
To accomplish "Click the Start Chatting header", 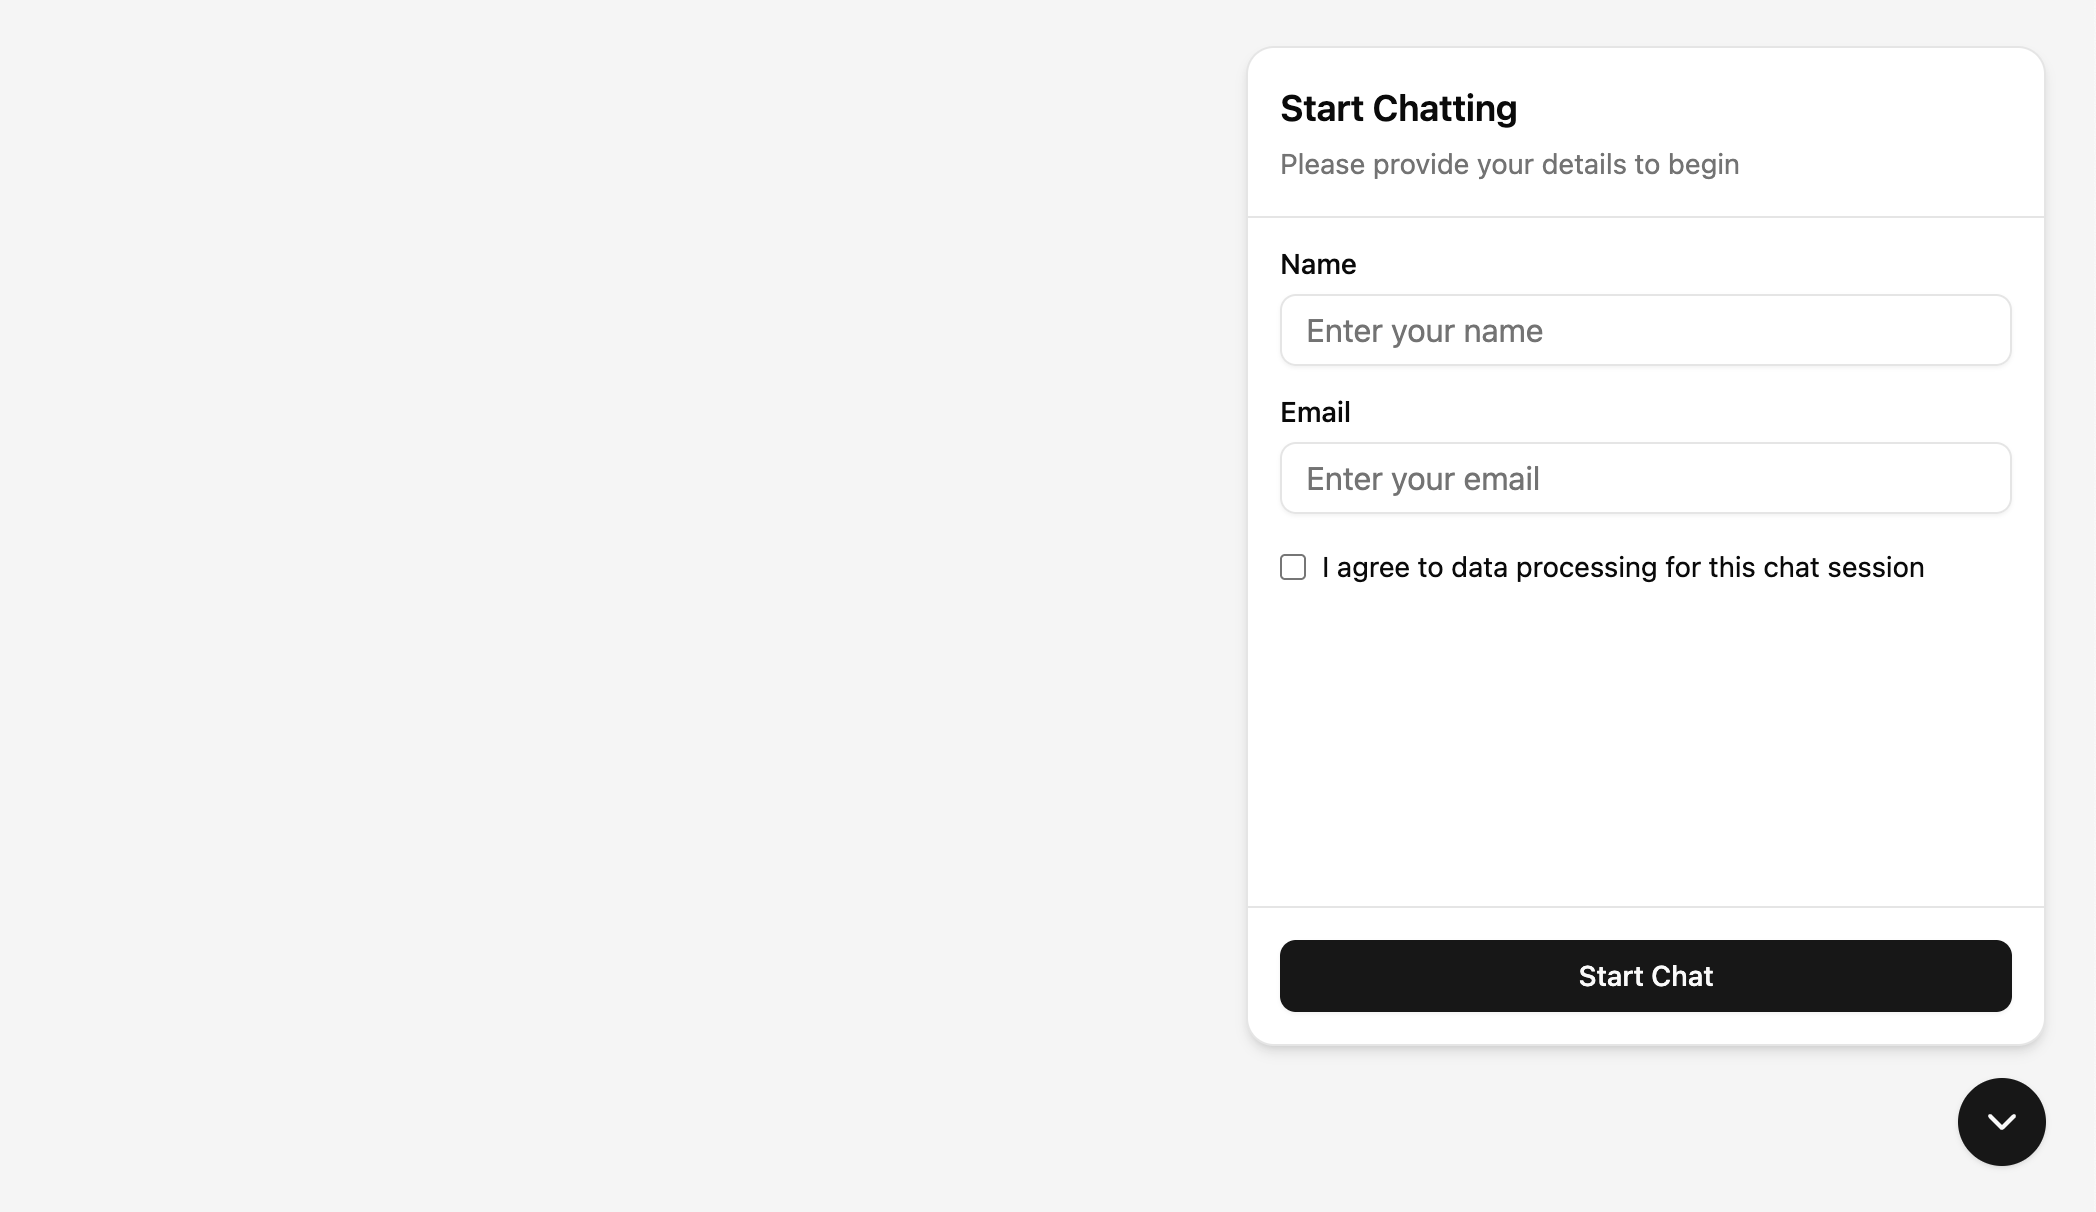I will pyautogui.click(x=1398, y=108).
